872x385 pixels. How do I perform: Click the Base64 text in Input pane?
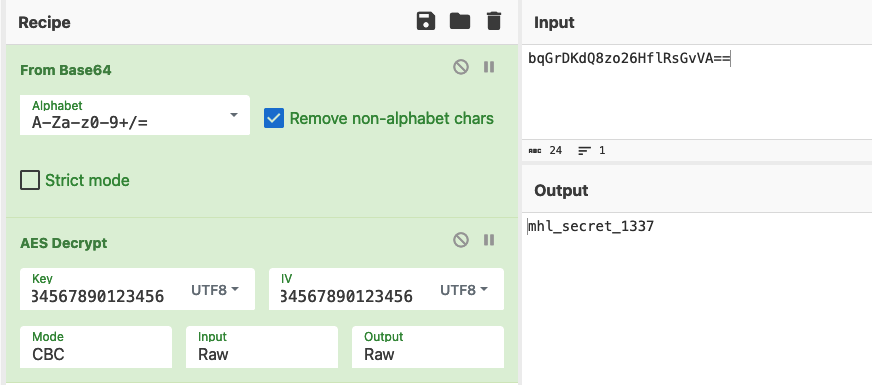(x=628, y=58)
